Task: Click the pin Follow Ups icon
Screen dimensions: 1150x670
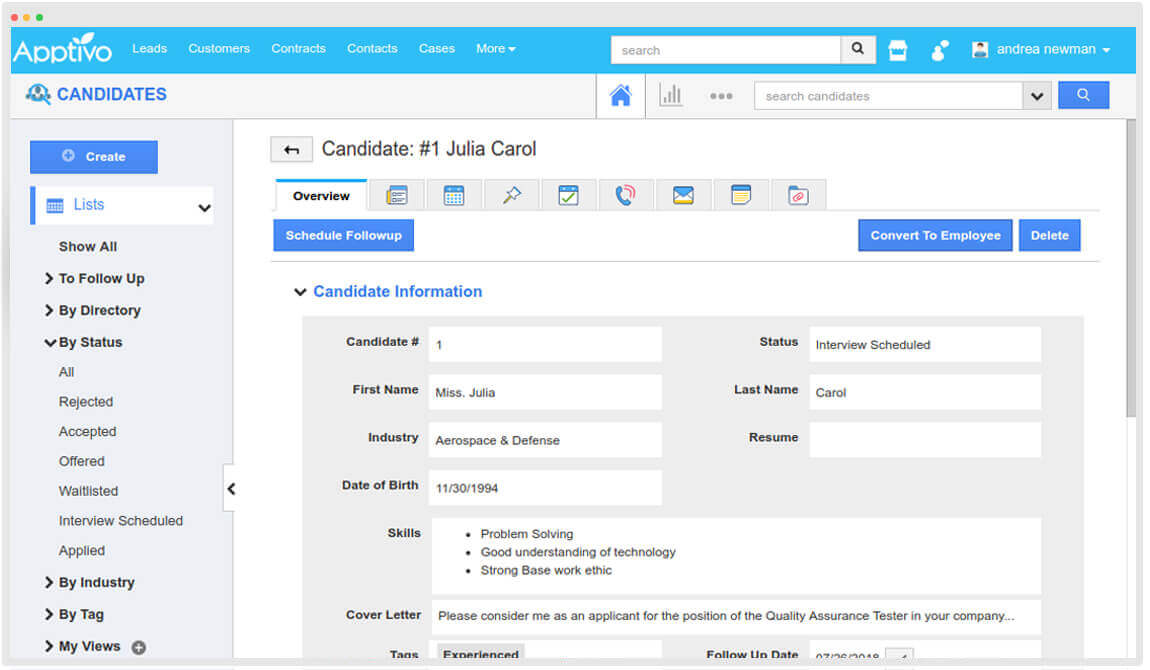Action: tap(511, 195)
